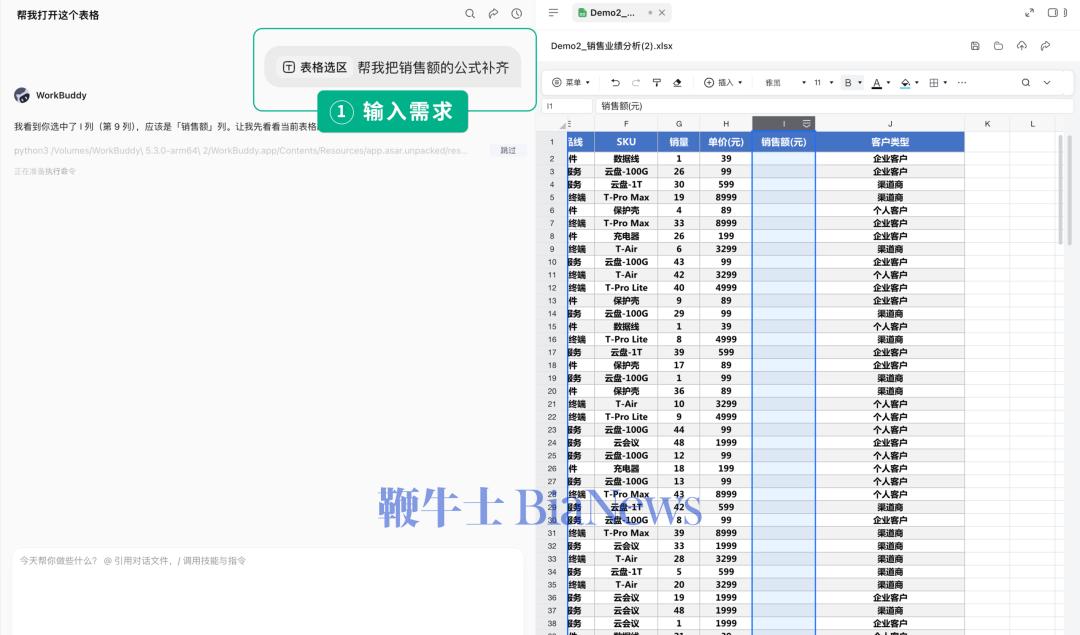This screenshot has height=635, width=1080.
Task: Apply cell borders grid icon
Action: click(933, 83)
